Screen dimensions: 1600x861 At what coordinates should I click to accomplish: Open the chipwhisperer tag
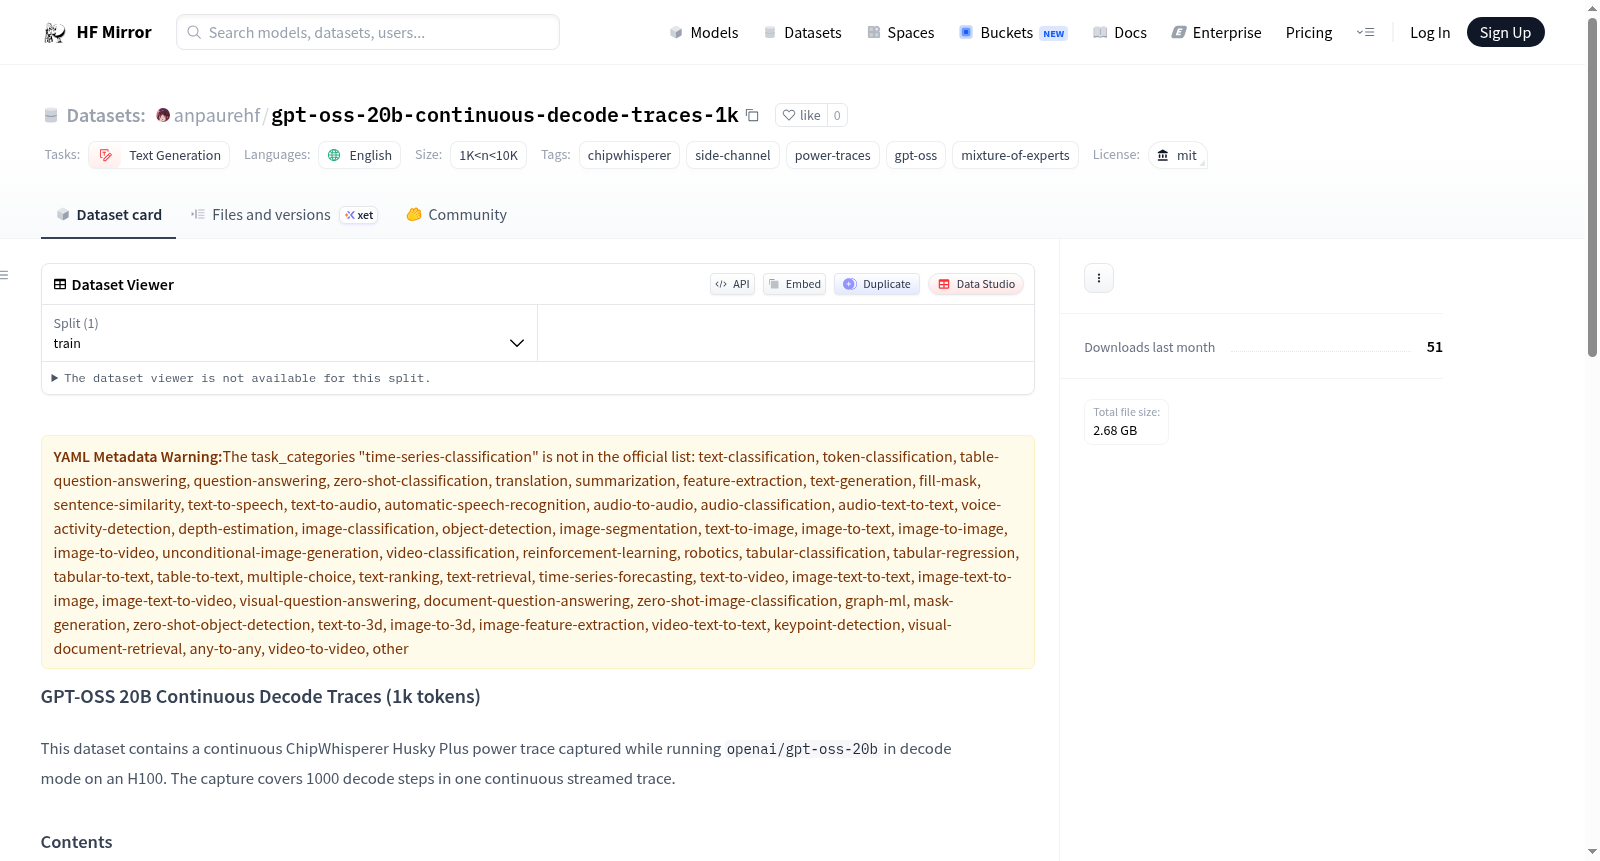629,155
